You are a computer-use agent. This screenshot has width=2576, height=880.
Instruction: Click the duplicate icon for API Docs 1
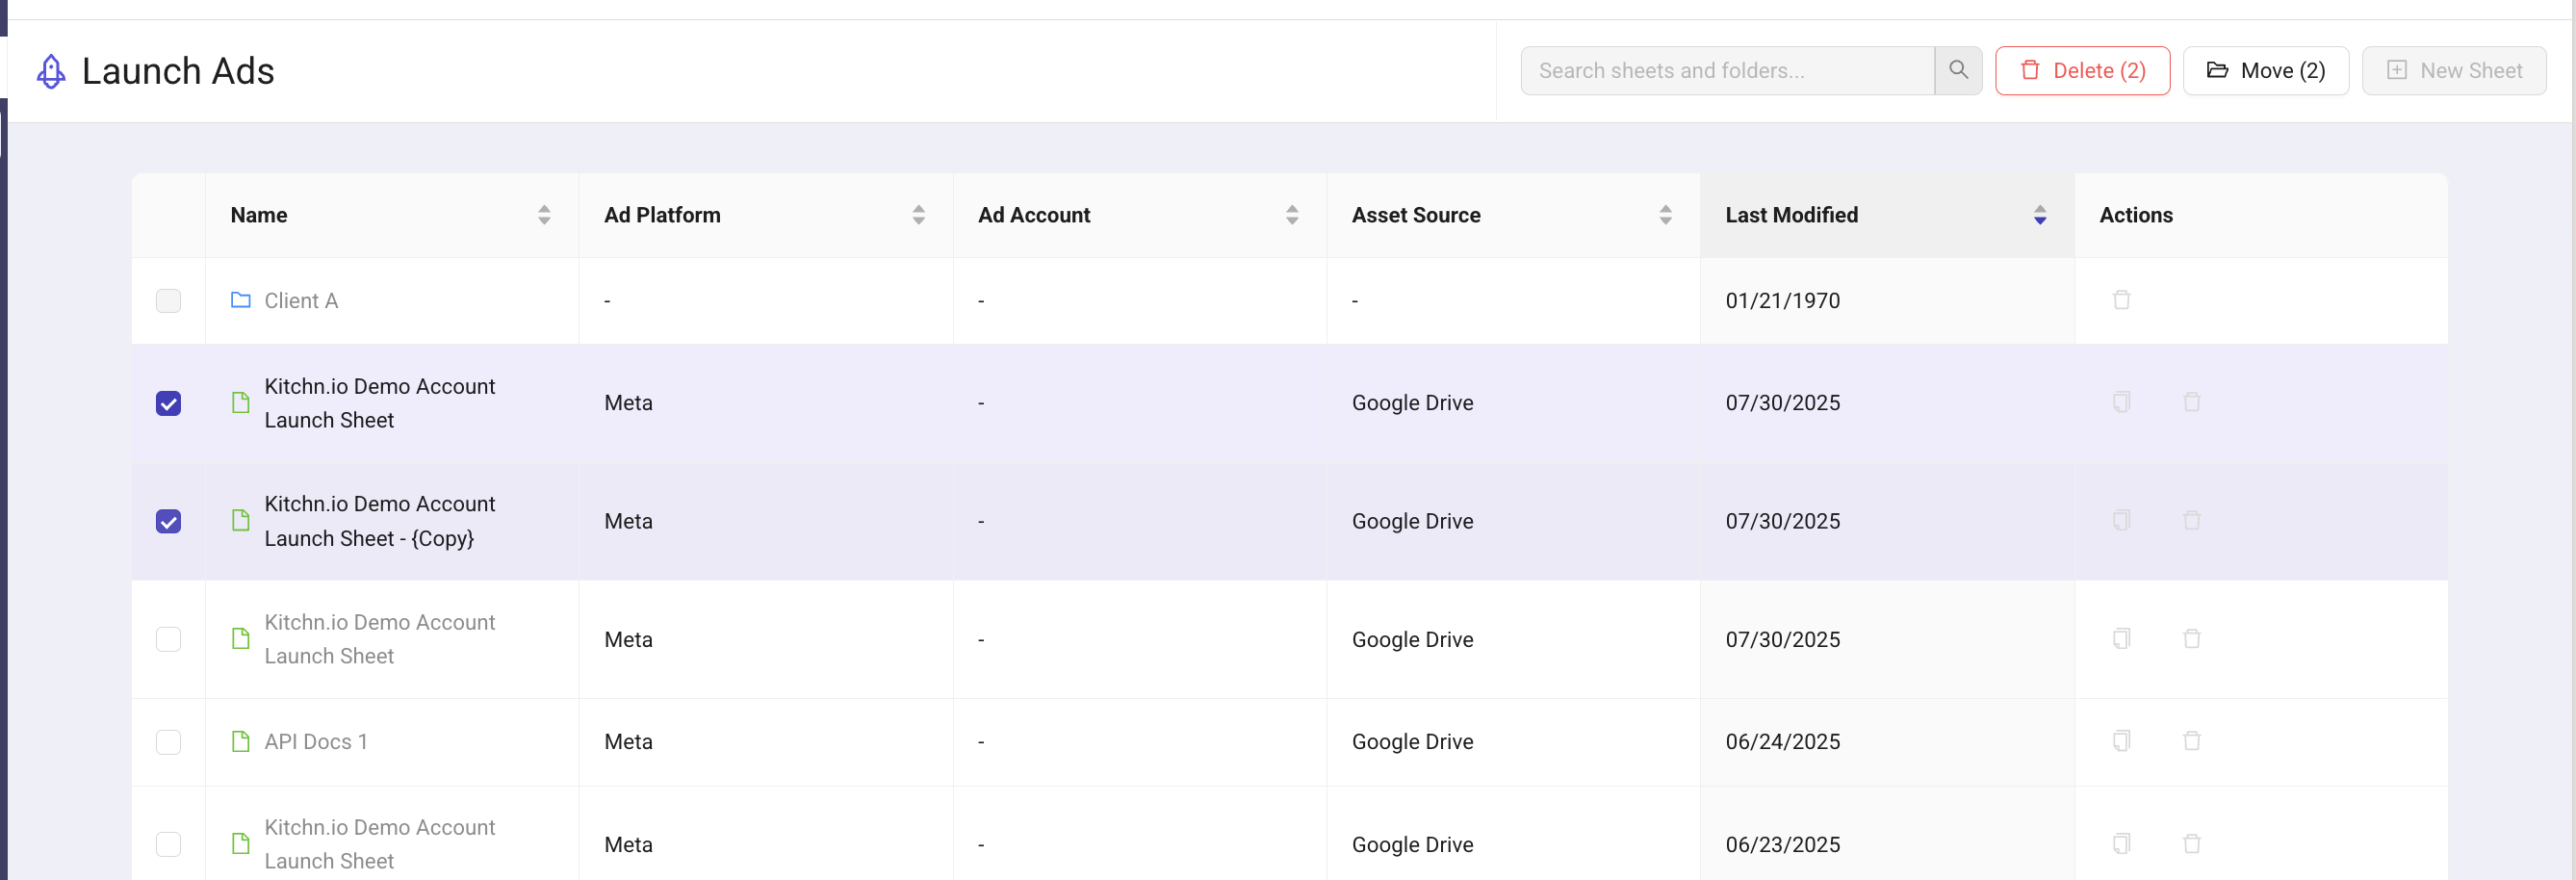pos(2120,741)
